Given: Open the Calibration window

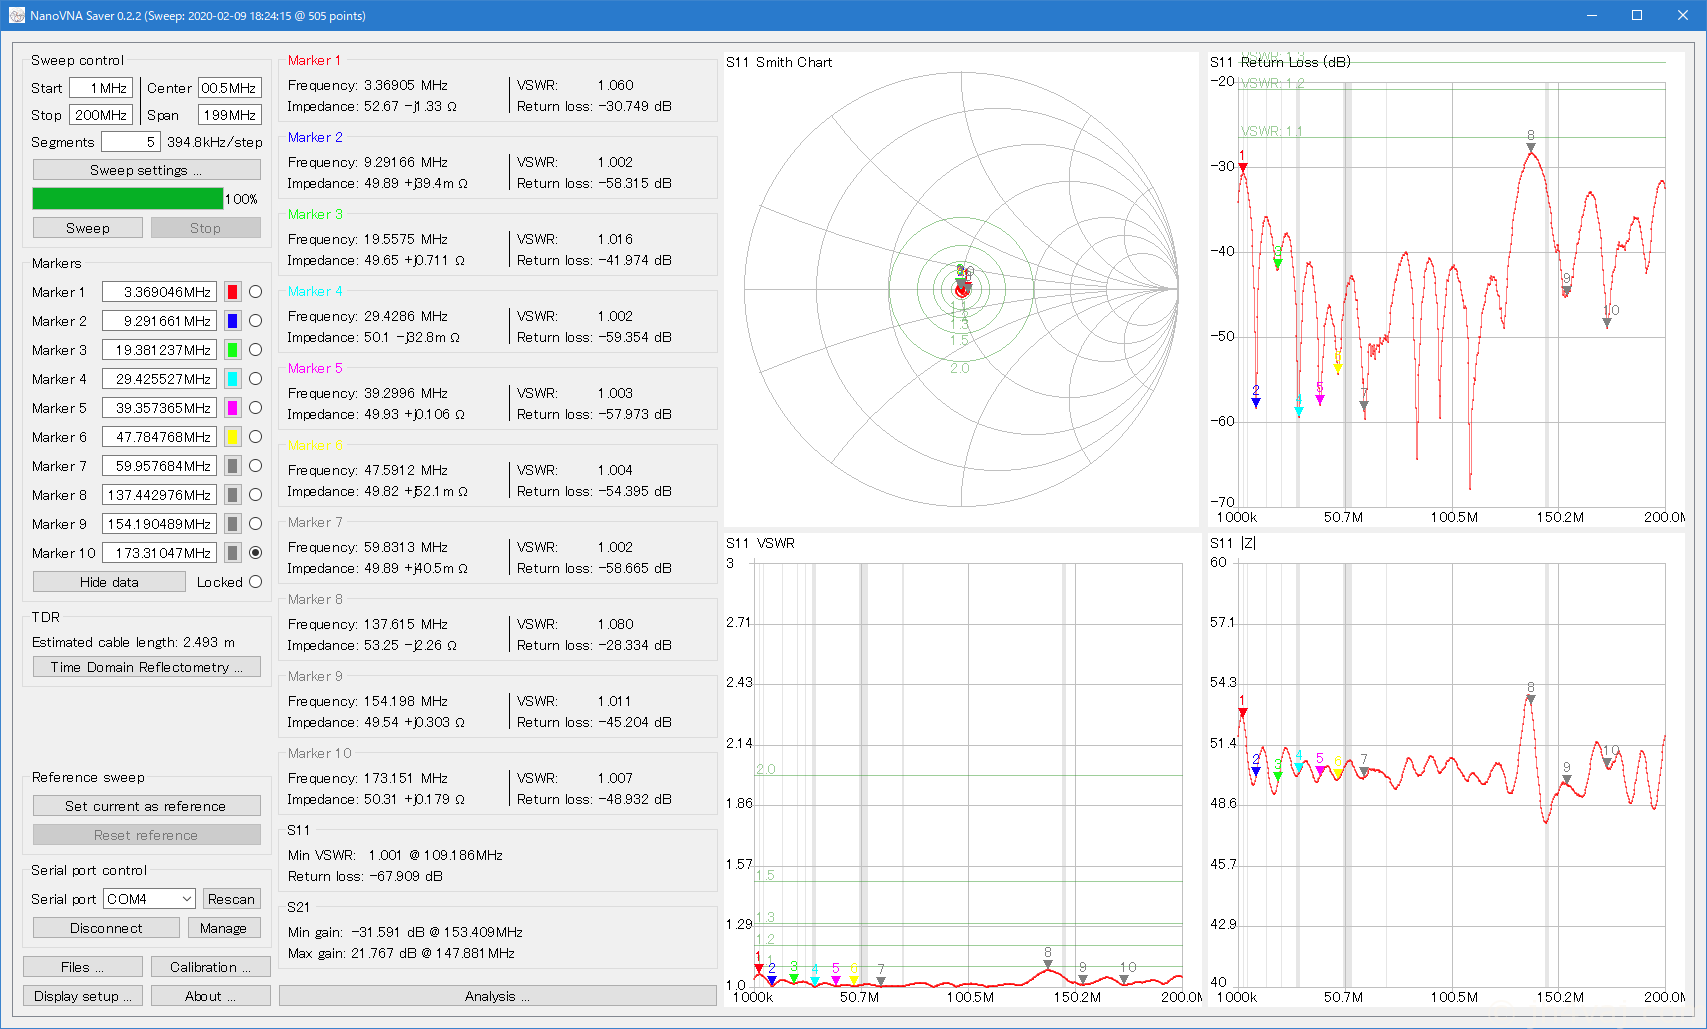Looking at the screenshot, I should 210,967.
